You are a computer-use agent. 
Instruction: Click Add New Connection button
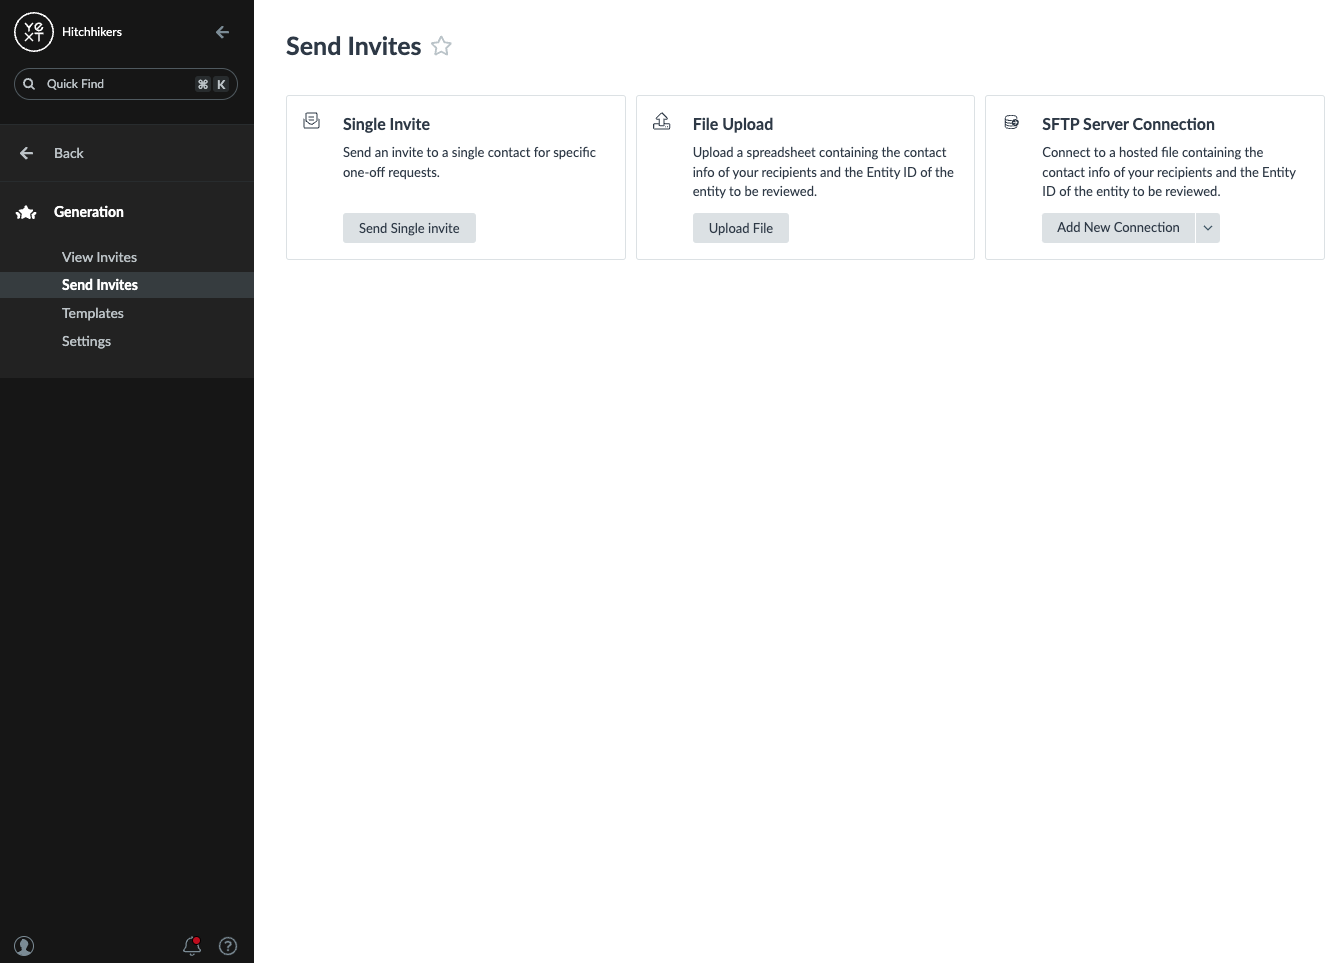point(1118,228)
